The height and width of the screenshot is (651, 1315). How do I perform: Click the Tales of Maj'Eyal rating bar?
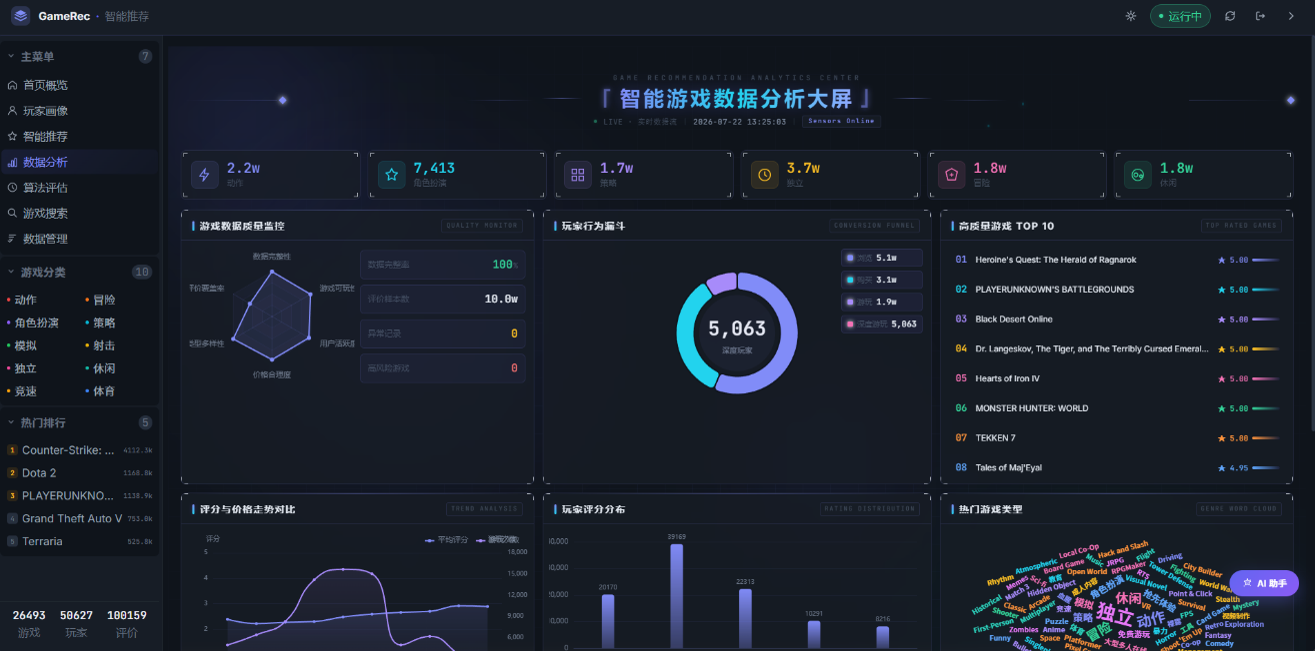[x=1266, y=468]
